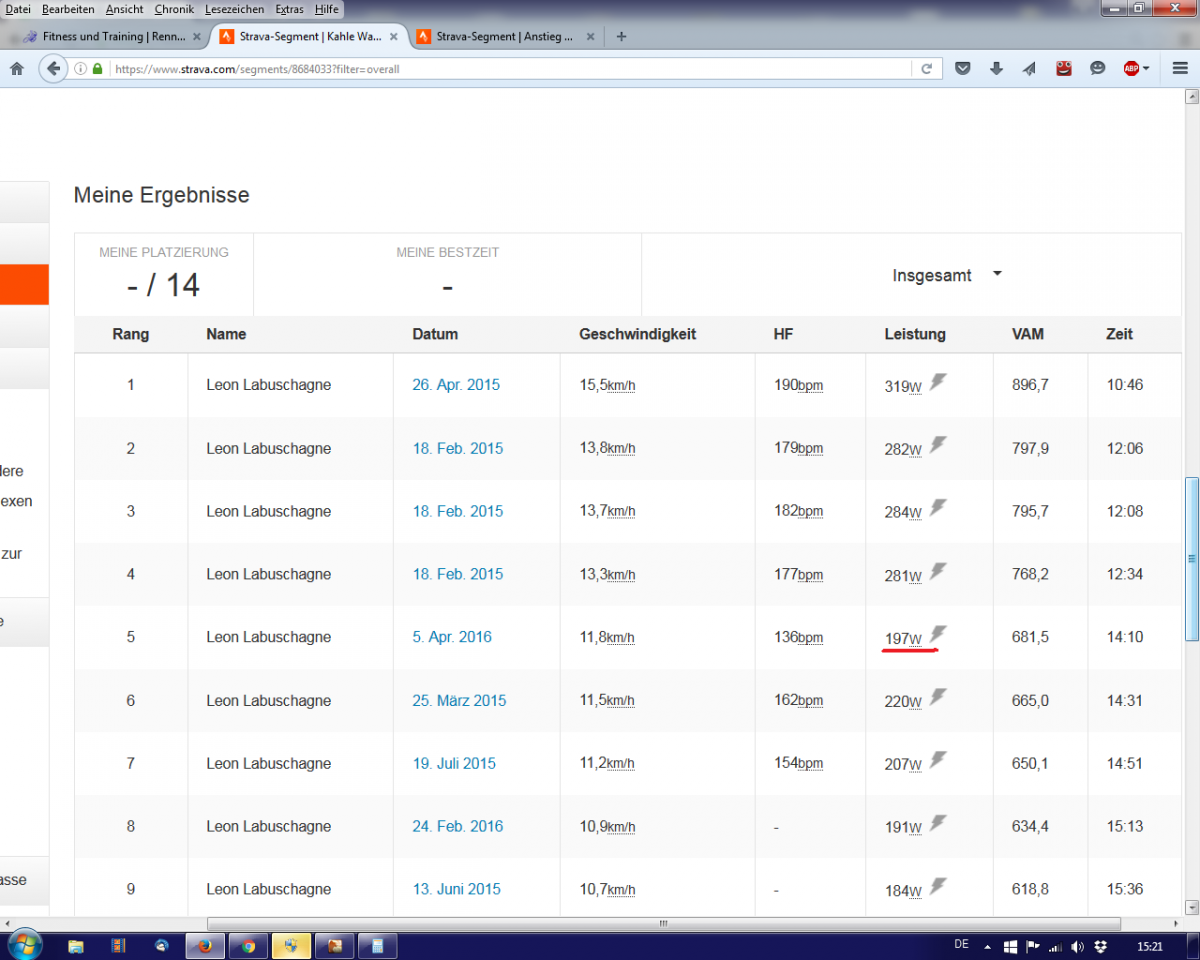The image size is (1200, 960).
Task: Click the Adblock Plus icon
Action: pos(1131,69)
